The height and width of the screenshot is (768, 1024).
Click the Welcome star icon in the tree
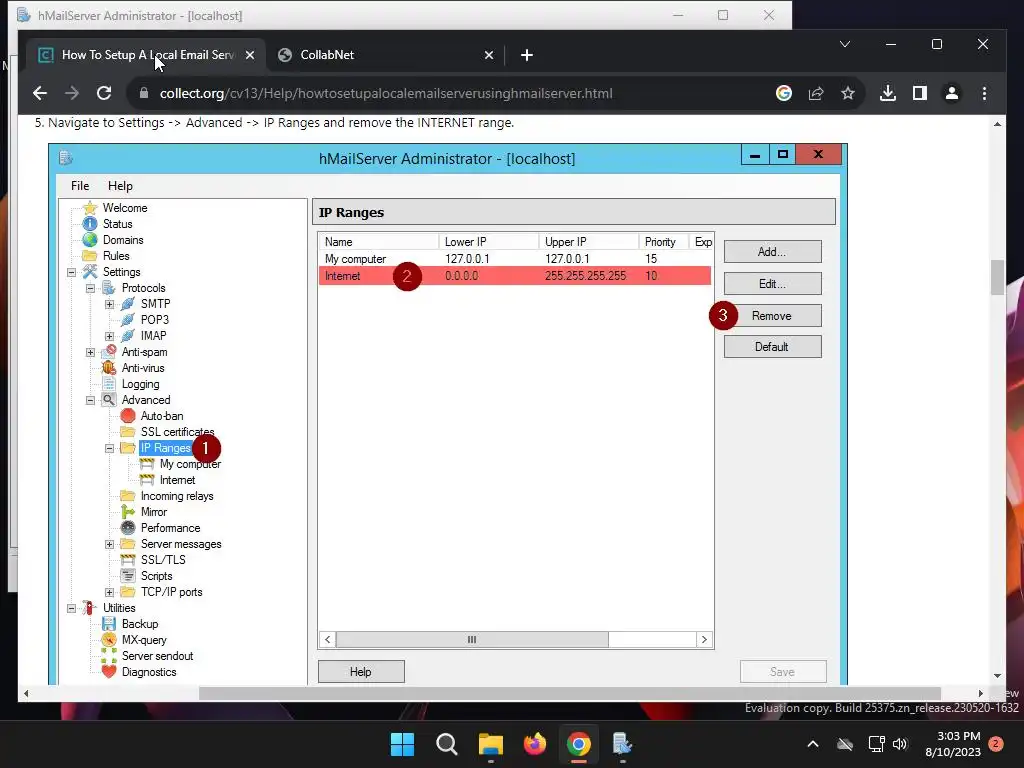(90, 208)
